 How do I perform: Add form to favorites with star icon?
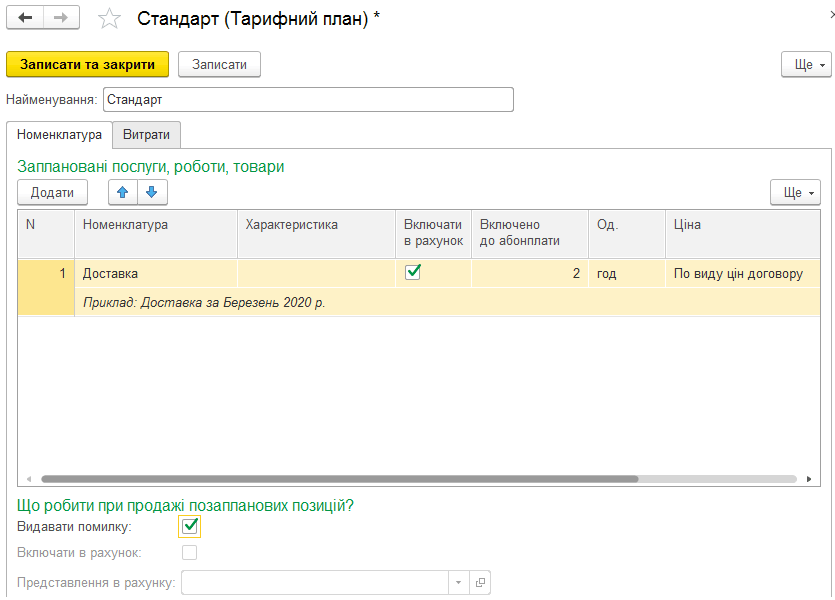(x=109, y=19)
